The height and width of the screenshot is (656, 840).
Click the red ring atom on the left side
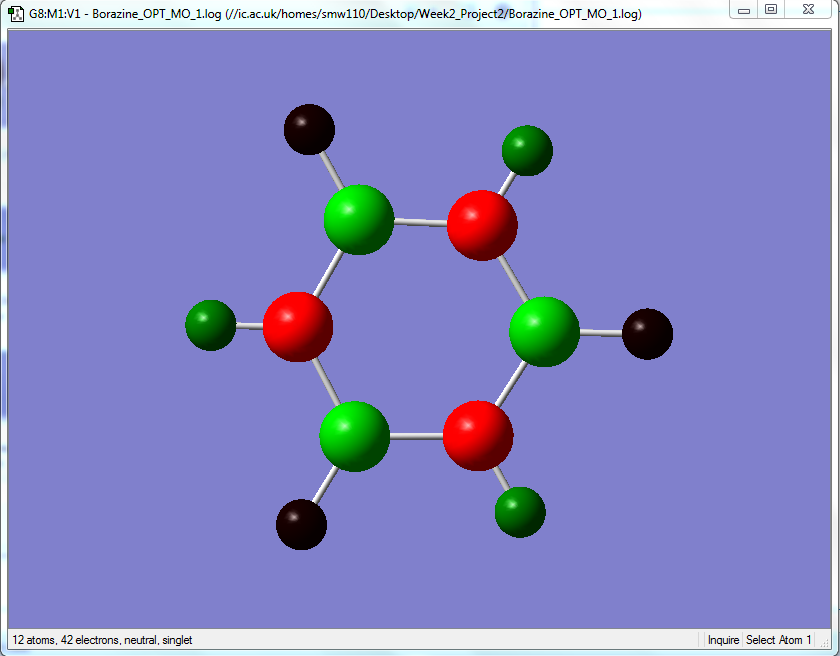(298, 327)
